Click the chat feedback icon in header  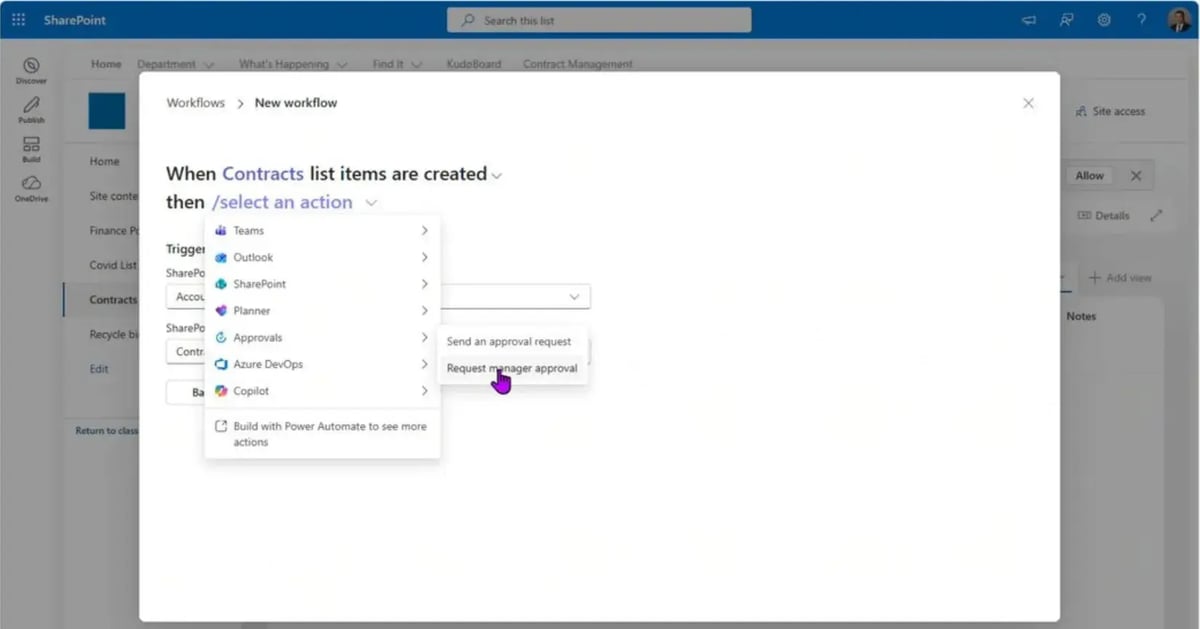(1066, 20)
